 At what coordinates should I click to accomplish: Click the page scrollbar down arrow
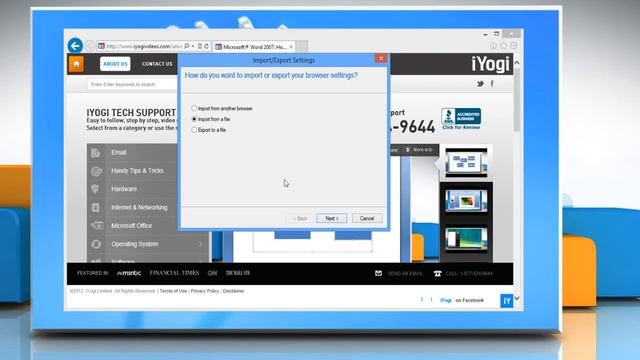(x=517, y=298)
